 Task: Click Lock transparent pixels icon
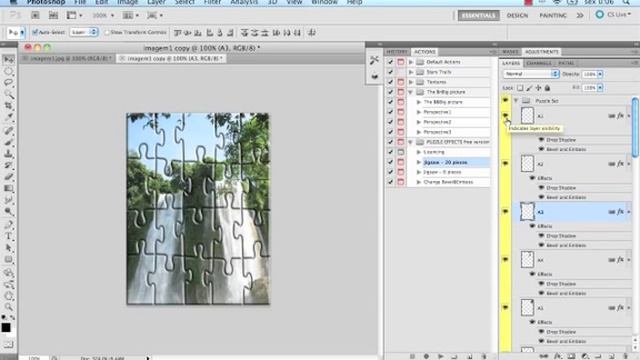pos(520,88)
